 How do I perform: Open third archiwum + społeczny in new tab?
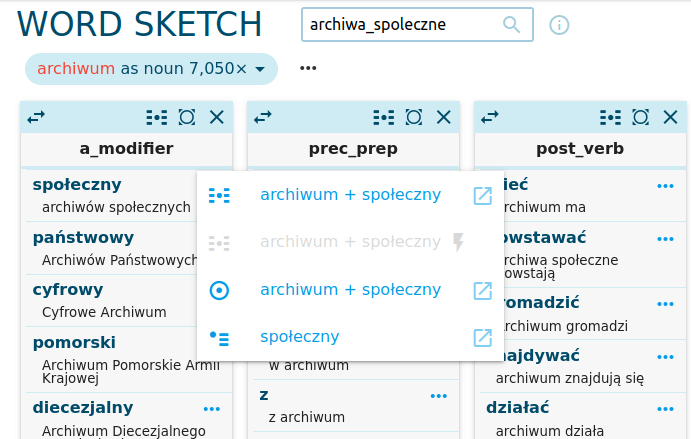[483, 291]
